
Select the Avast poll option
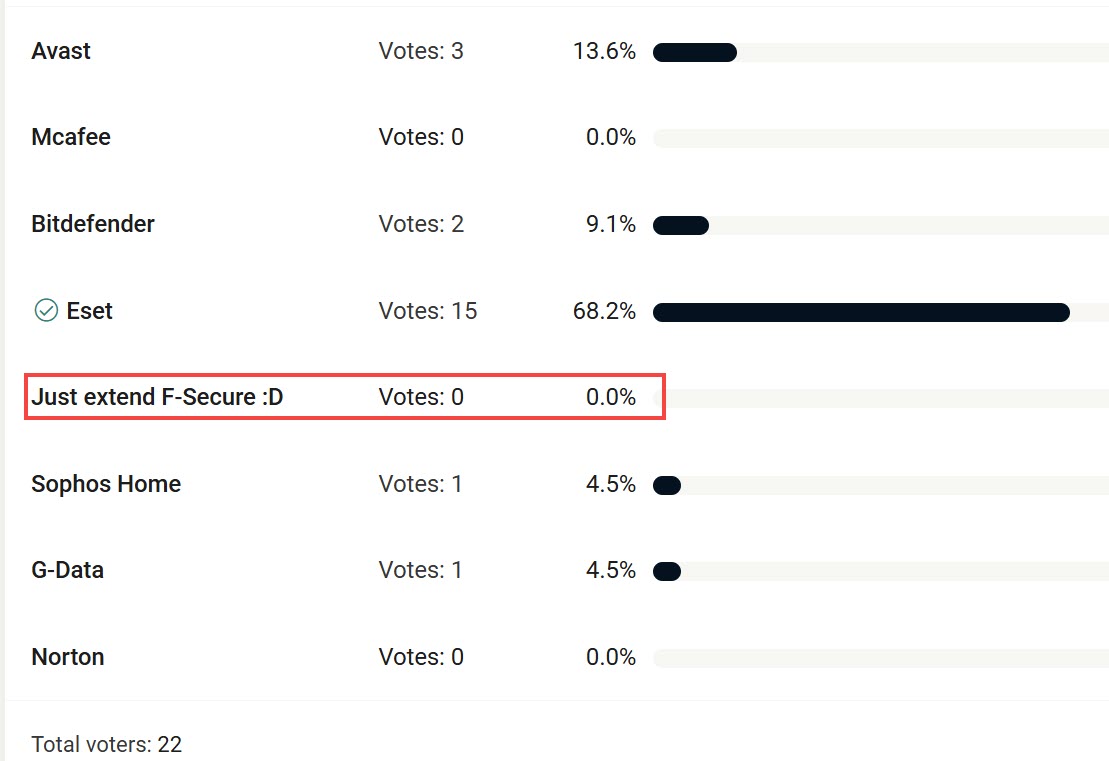coord(61,51)
